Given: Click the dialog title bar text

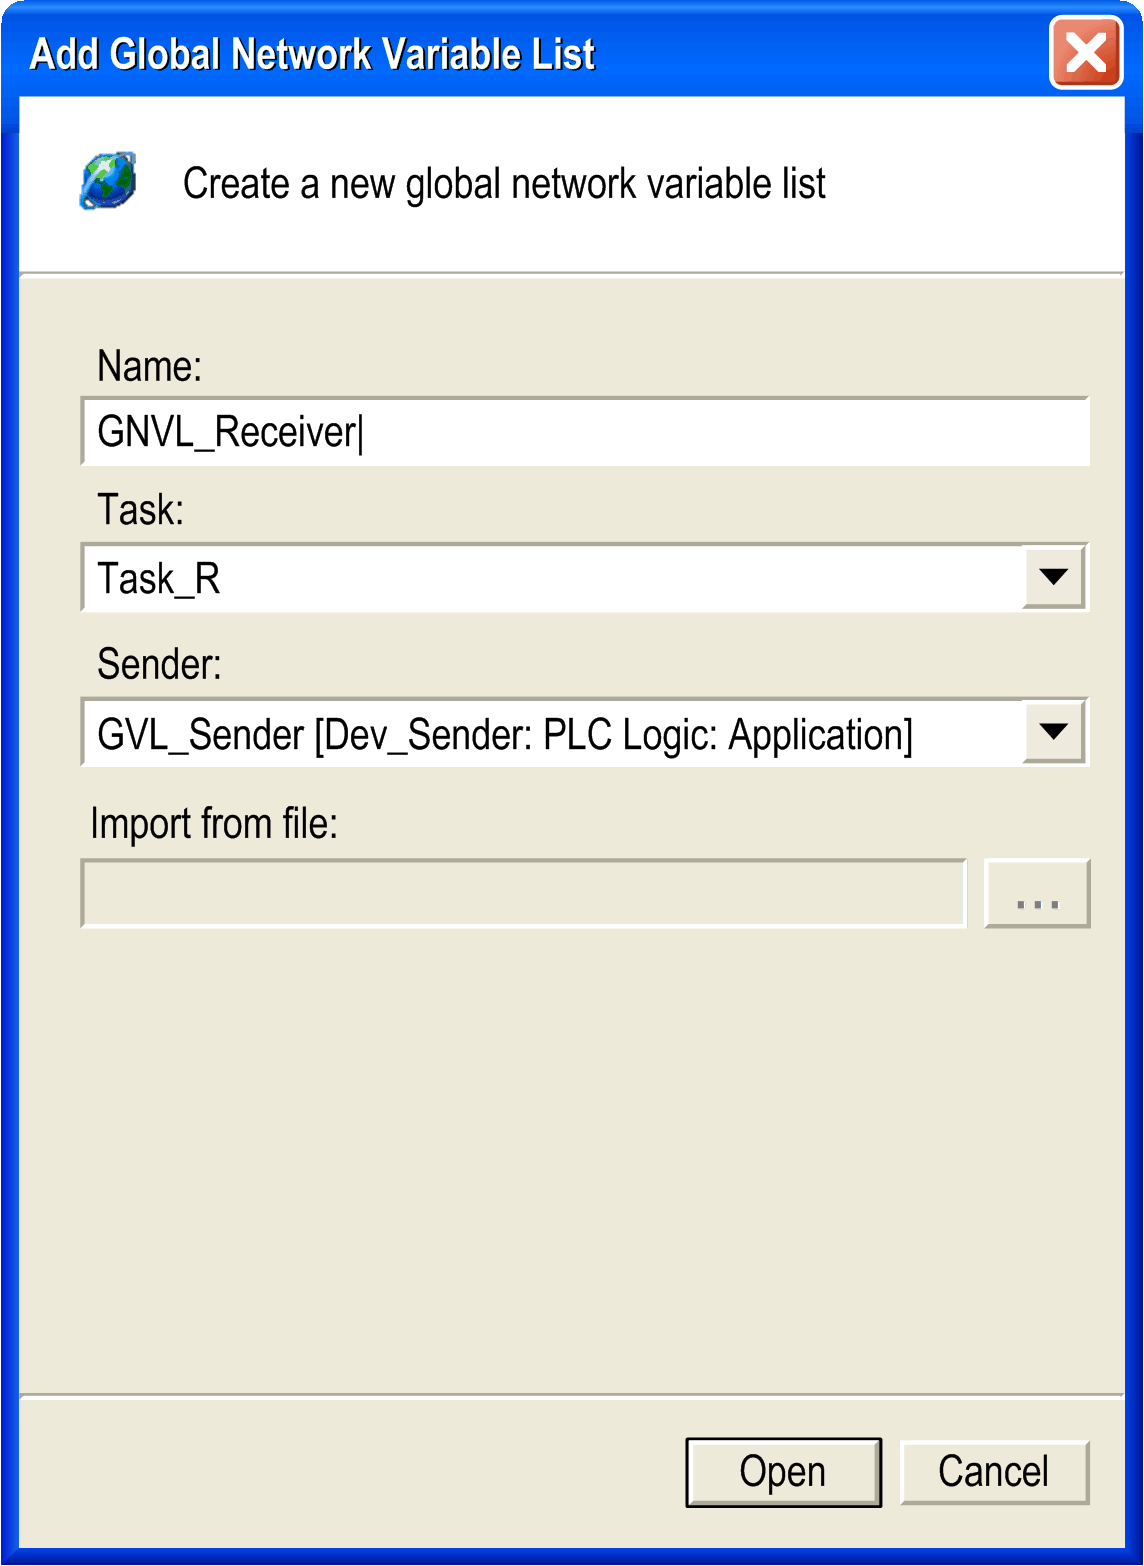Looking at the screenshot, I should 311,55.
